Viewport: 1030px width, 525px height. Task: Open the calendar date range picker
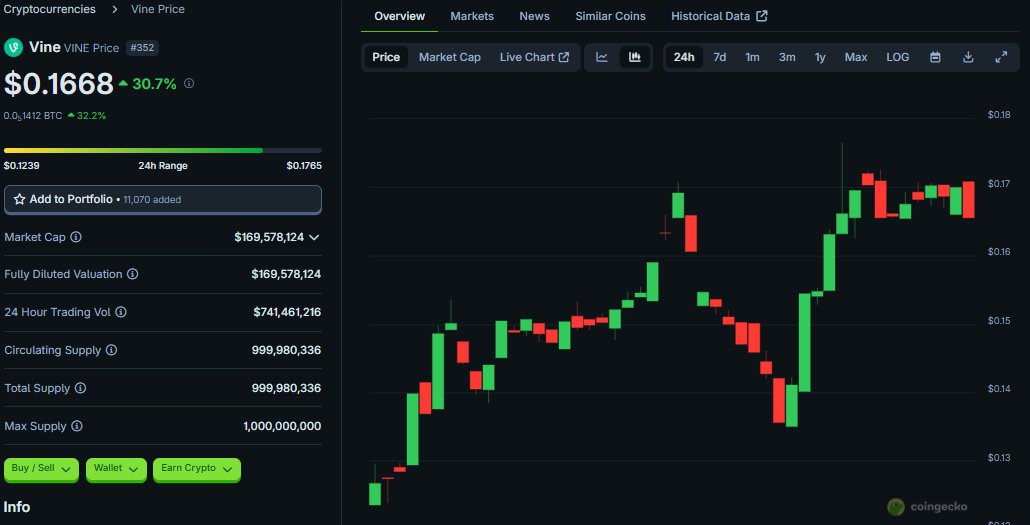click(935, 57)
